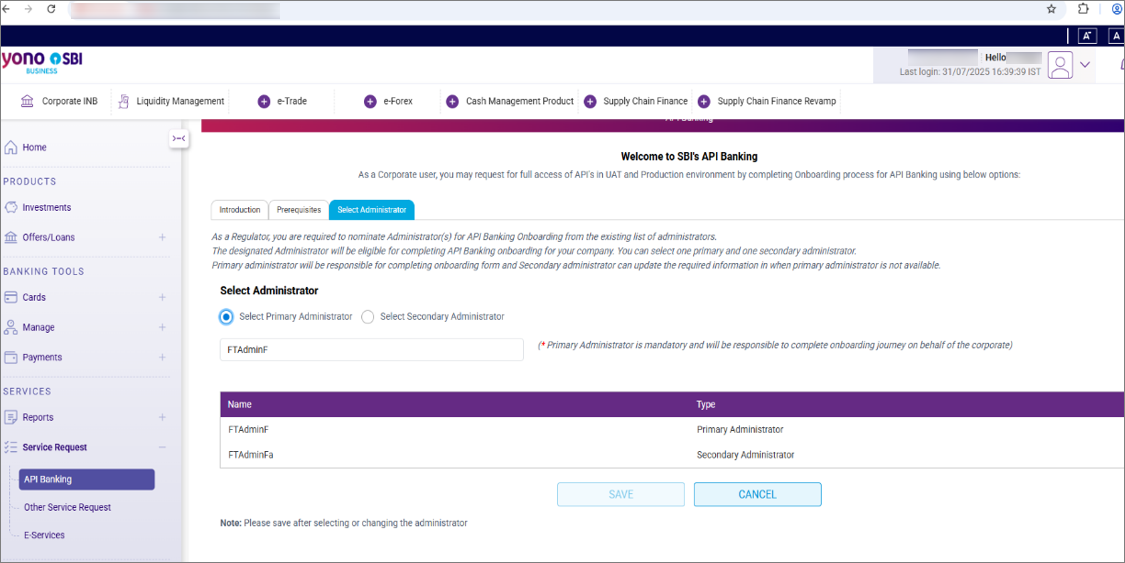Switch to the Introduction tab
Screen dimensions: 1125x563
click(240, 210)
